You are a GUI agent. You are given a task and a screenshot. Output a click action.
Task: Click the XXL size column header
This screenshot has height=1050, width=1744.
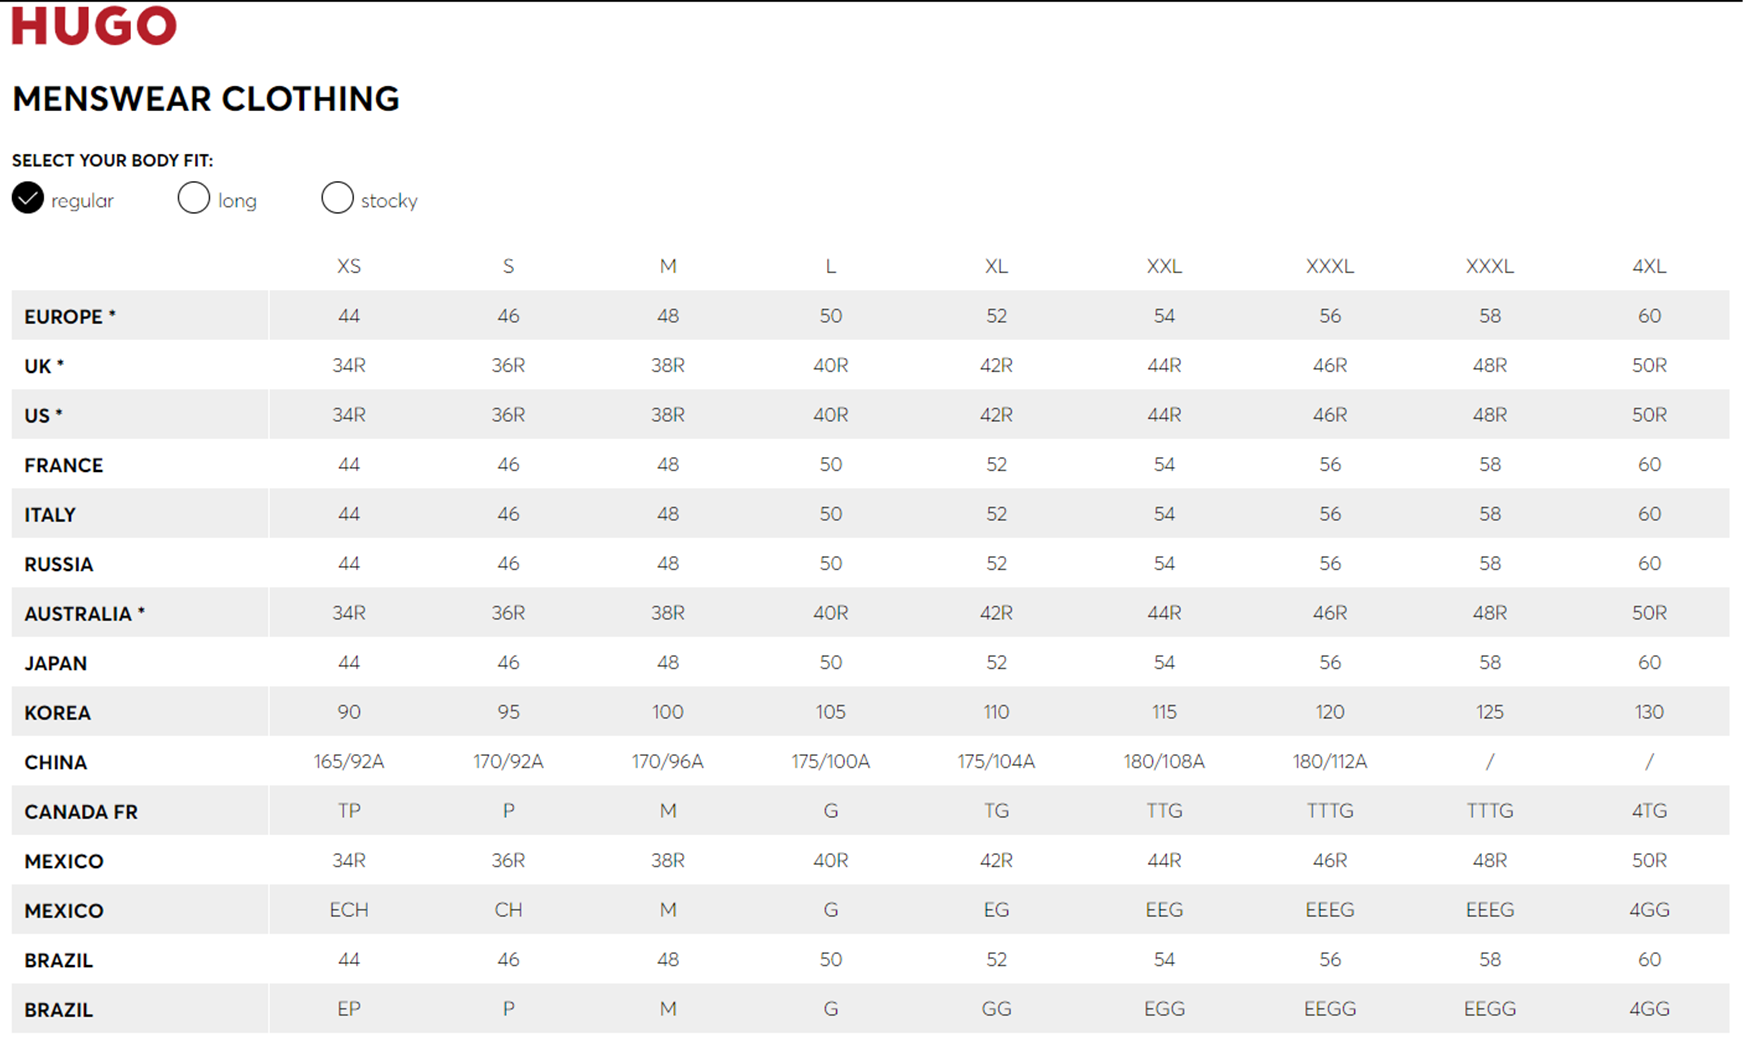coord(1164,266)
